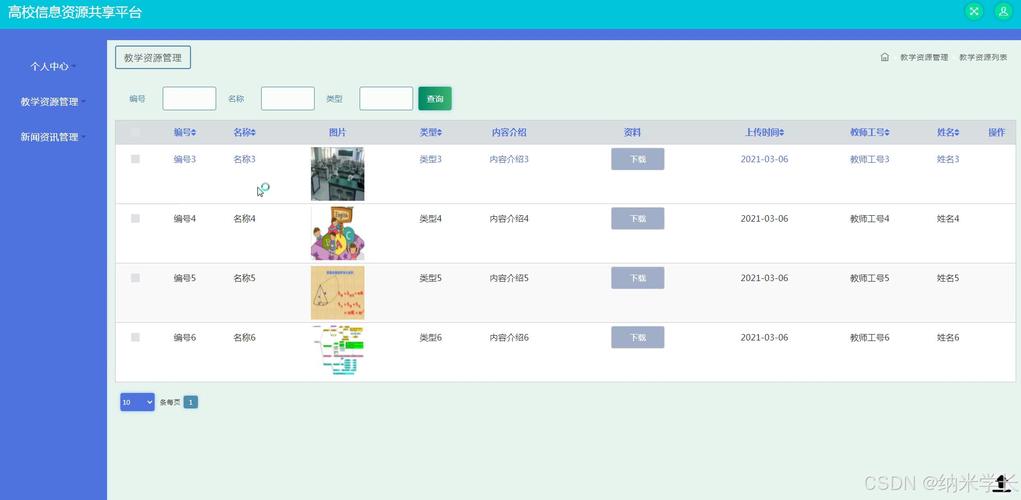Viewport: 1021px width, 500px height.
Task: Click the scroll-to-top arrow icon
Action: tap(1003, 482)
